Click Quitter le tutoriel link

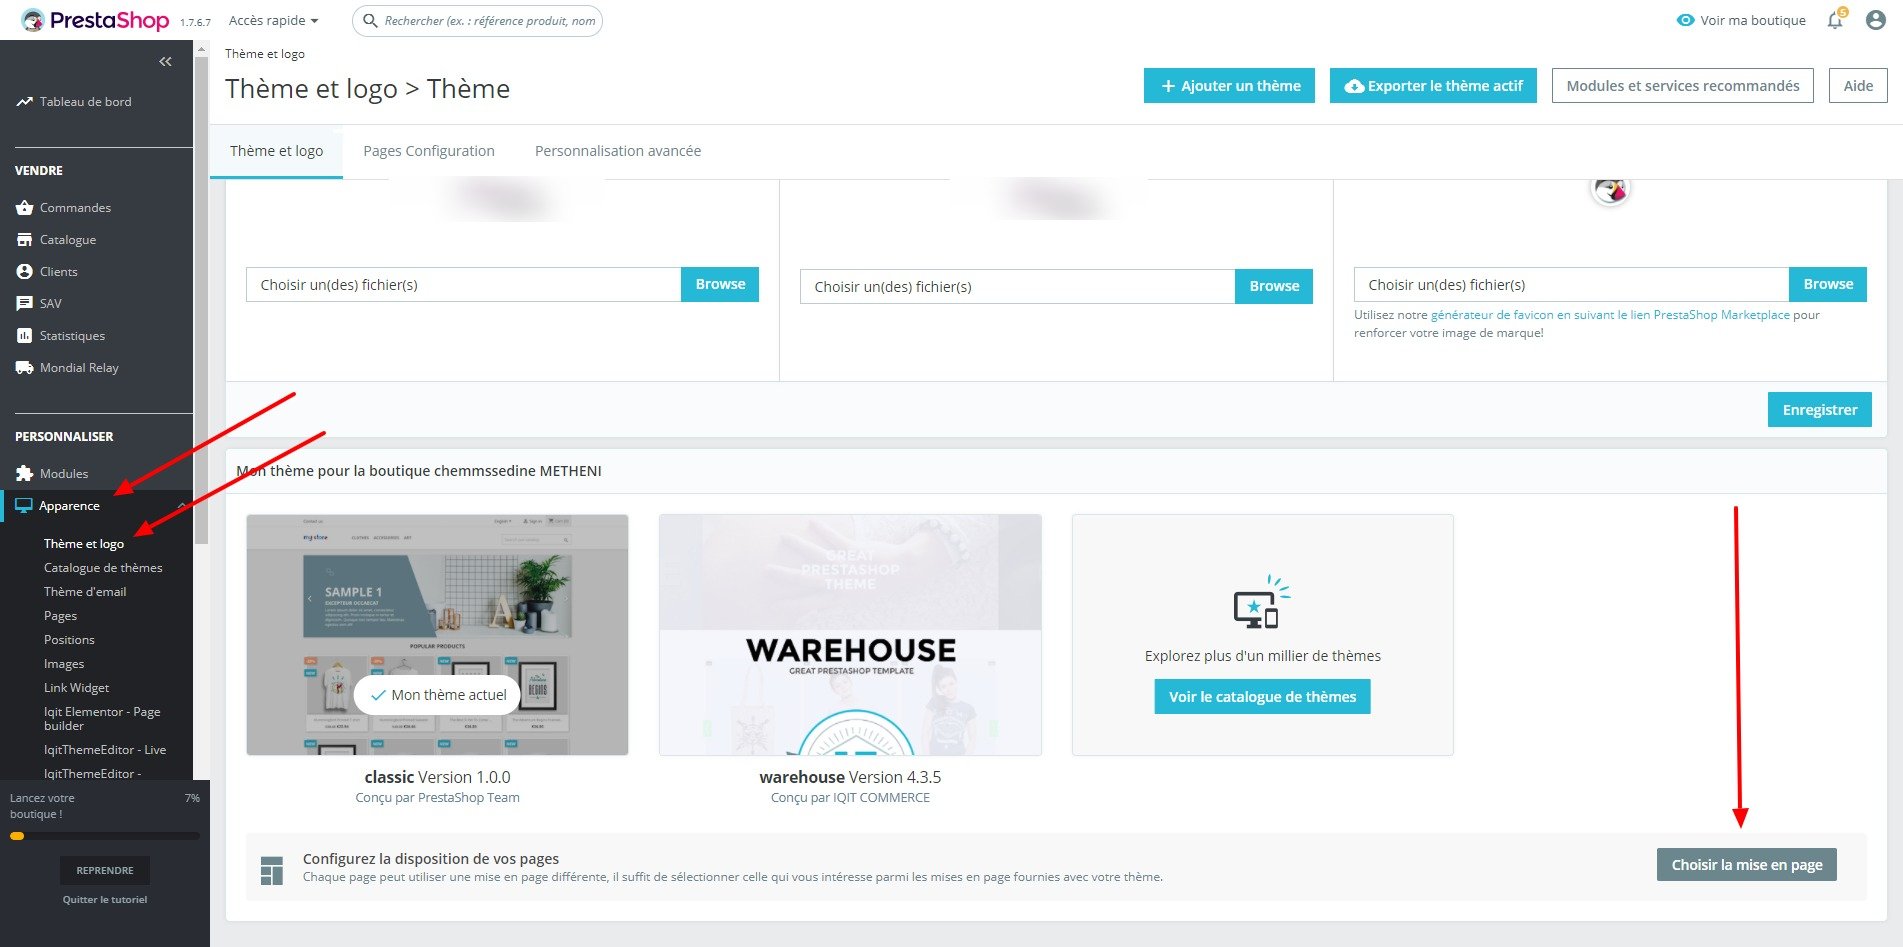(x=105, y=900)
